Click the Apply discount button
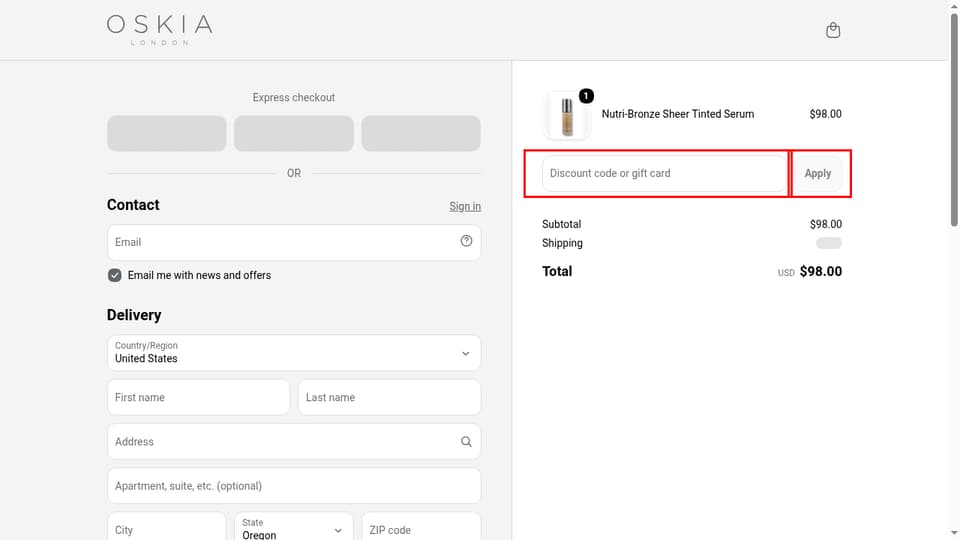 (x=817, y=173)
